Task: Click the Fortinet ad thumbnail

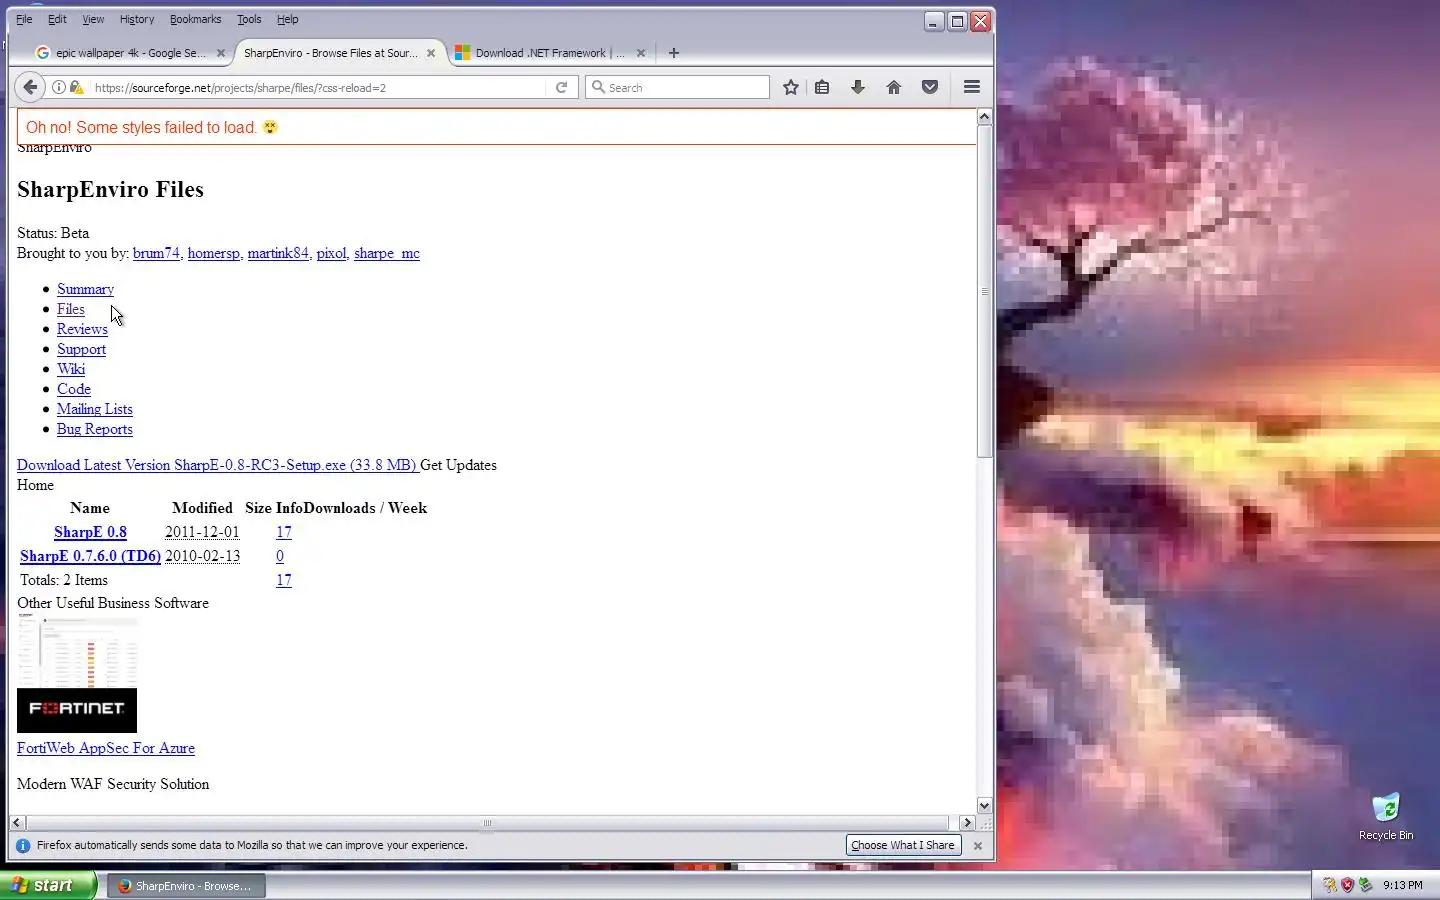Action: (x=77, y=675)
